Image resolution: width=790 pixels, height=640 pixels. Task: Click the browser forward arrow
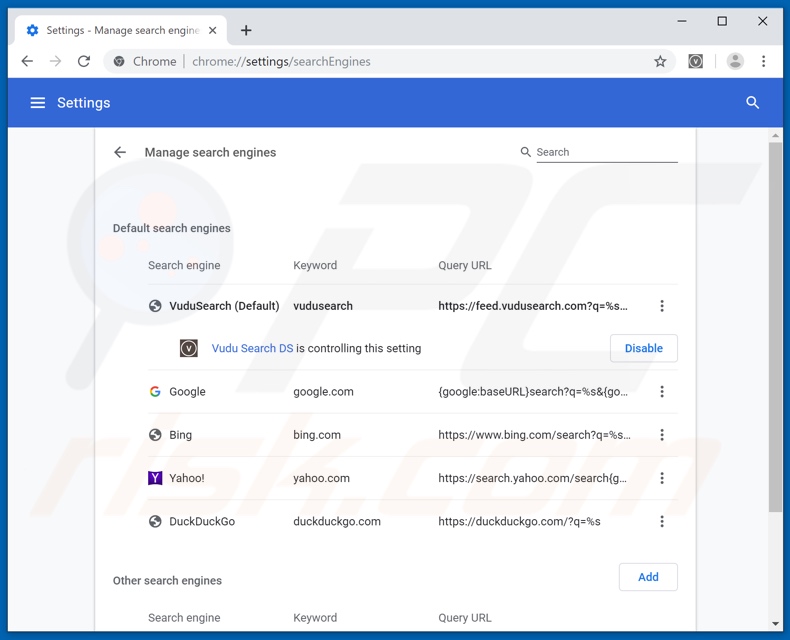[55, 61]
